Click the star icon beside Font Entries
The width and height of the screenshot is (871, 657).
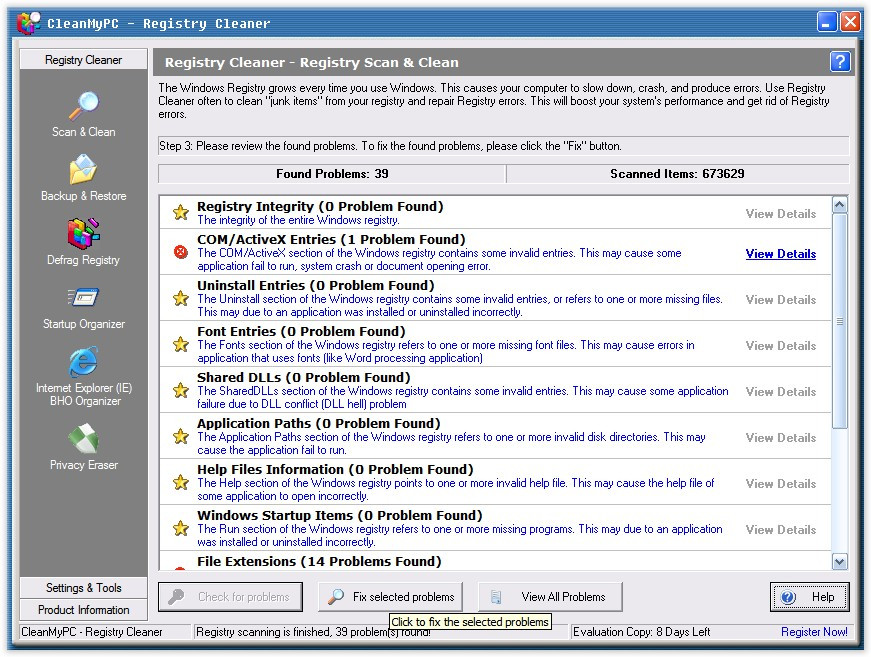181,345
